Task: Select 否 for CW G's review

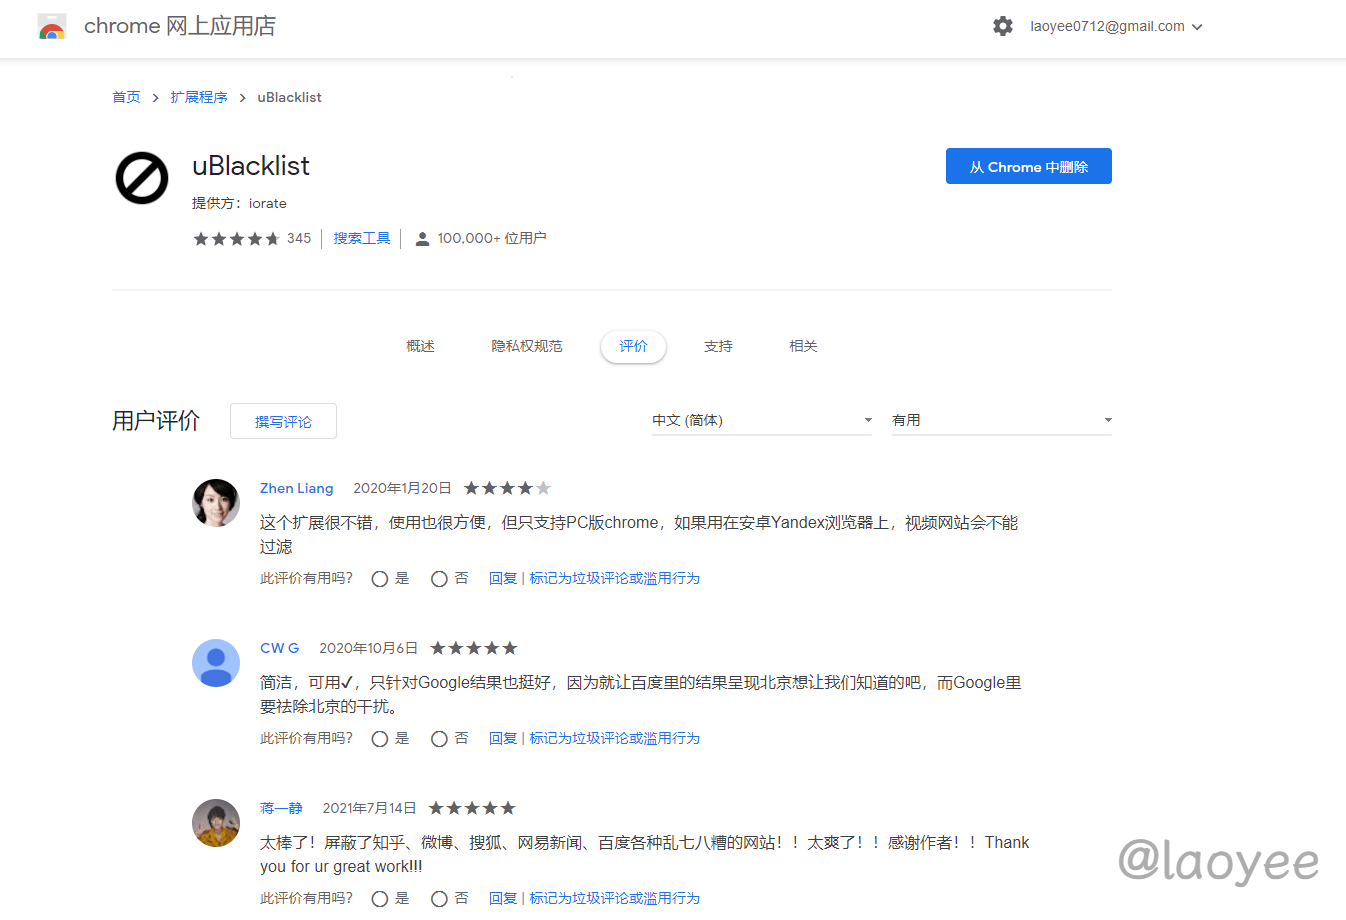Action: (x=439, y=739)
